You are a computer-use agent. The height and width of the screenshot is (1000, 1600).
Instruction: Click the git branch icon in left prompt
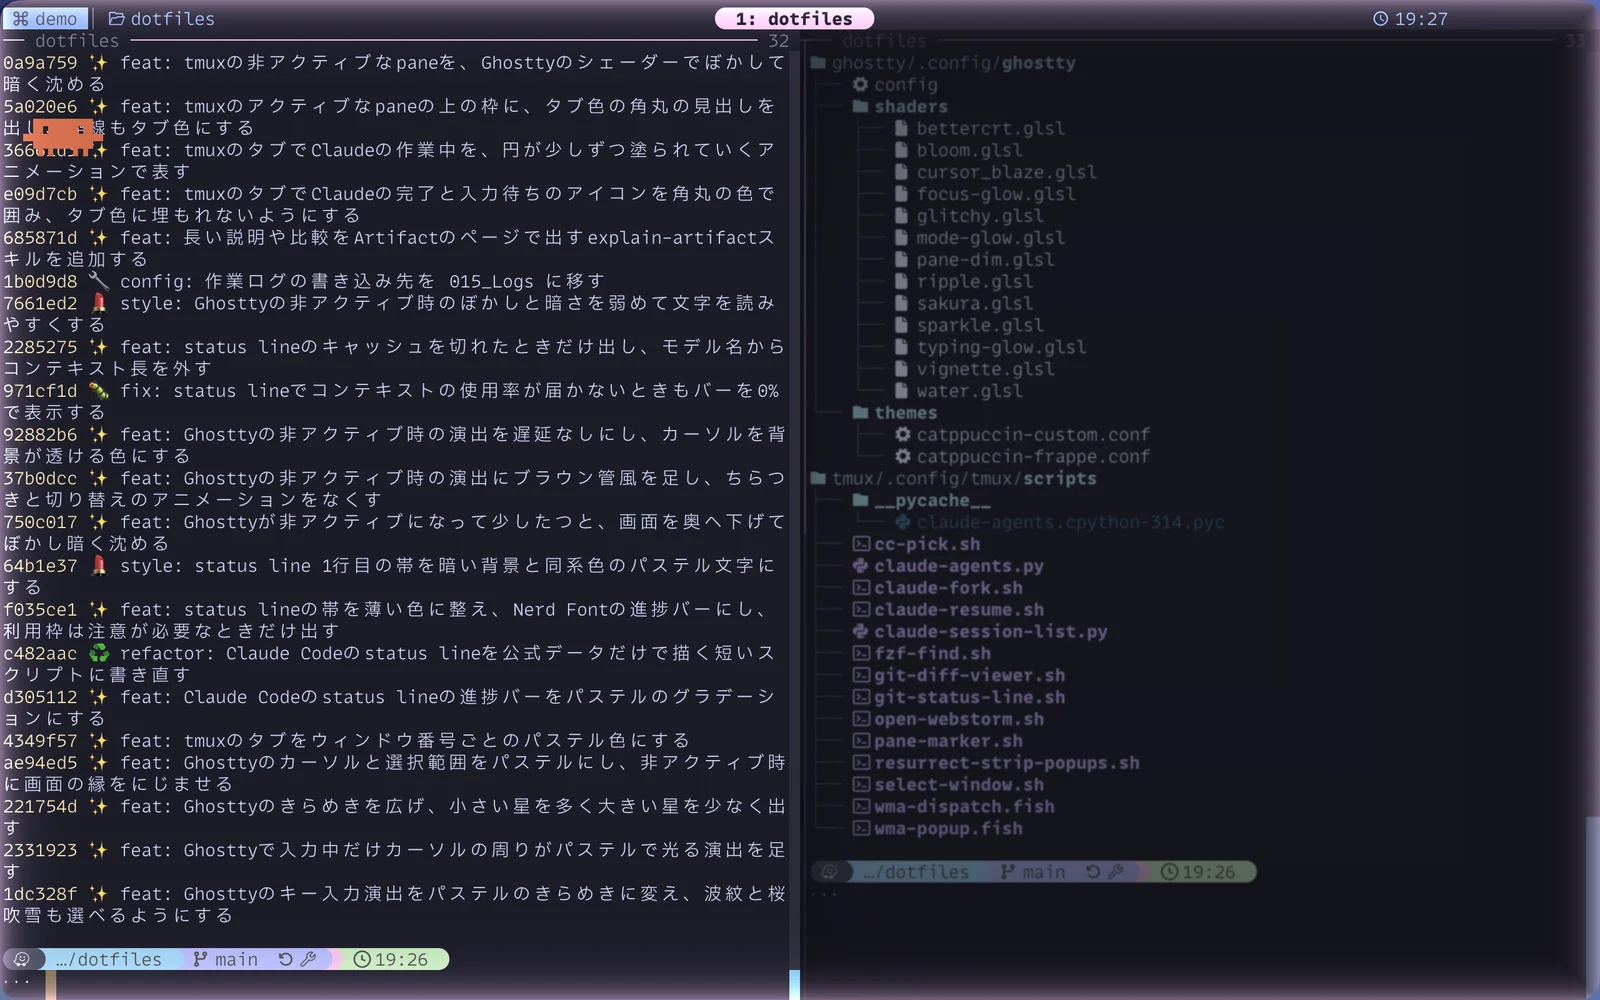click(x=200, y=959)
